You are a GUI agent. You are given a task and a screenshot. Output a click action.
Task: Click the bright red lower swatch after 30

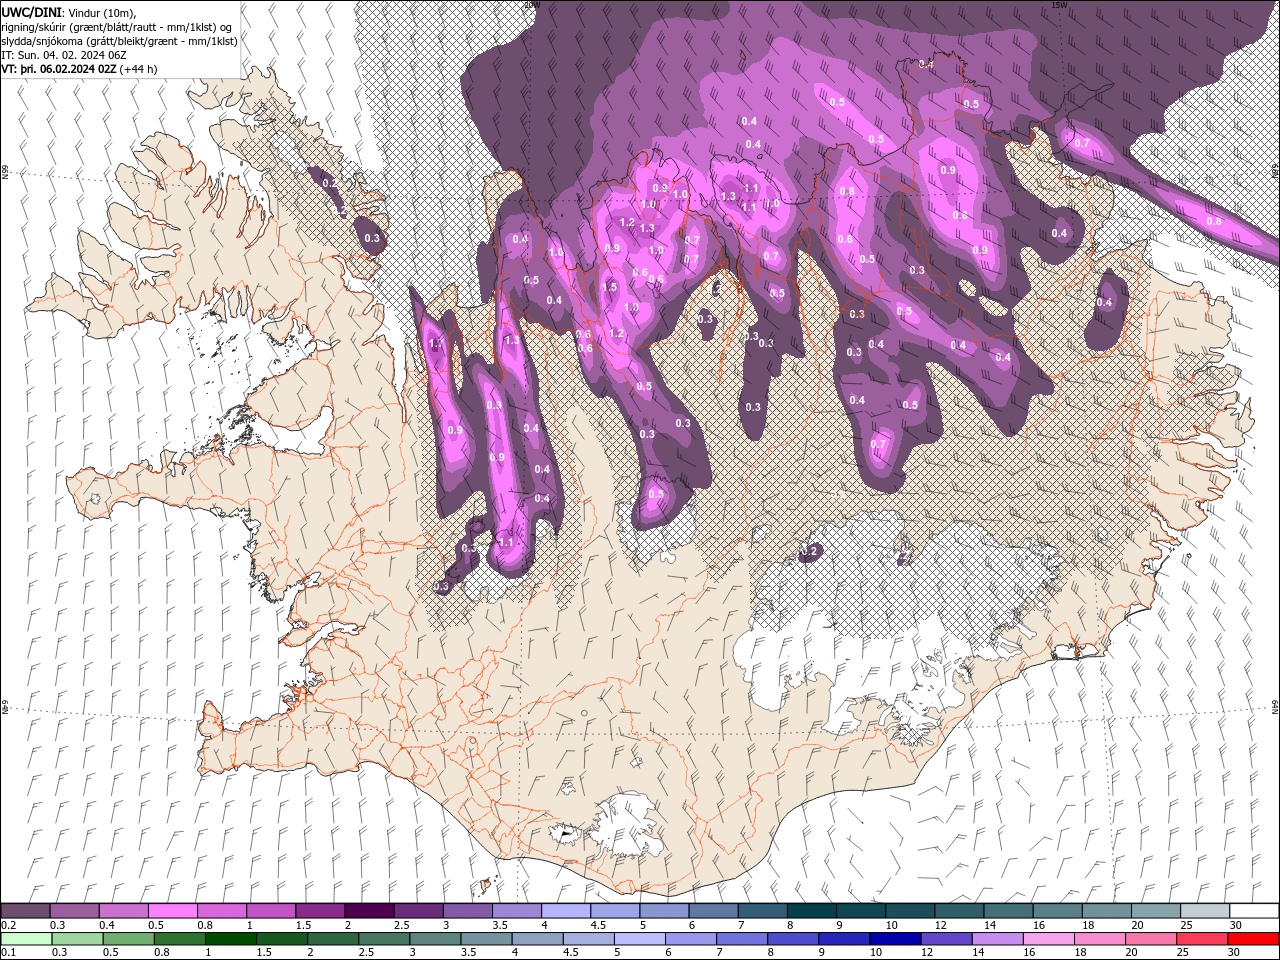[1253, 939]
